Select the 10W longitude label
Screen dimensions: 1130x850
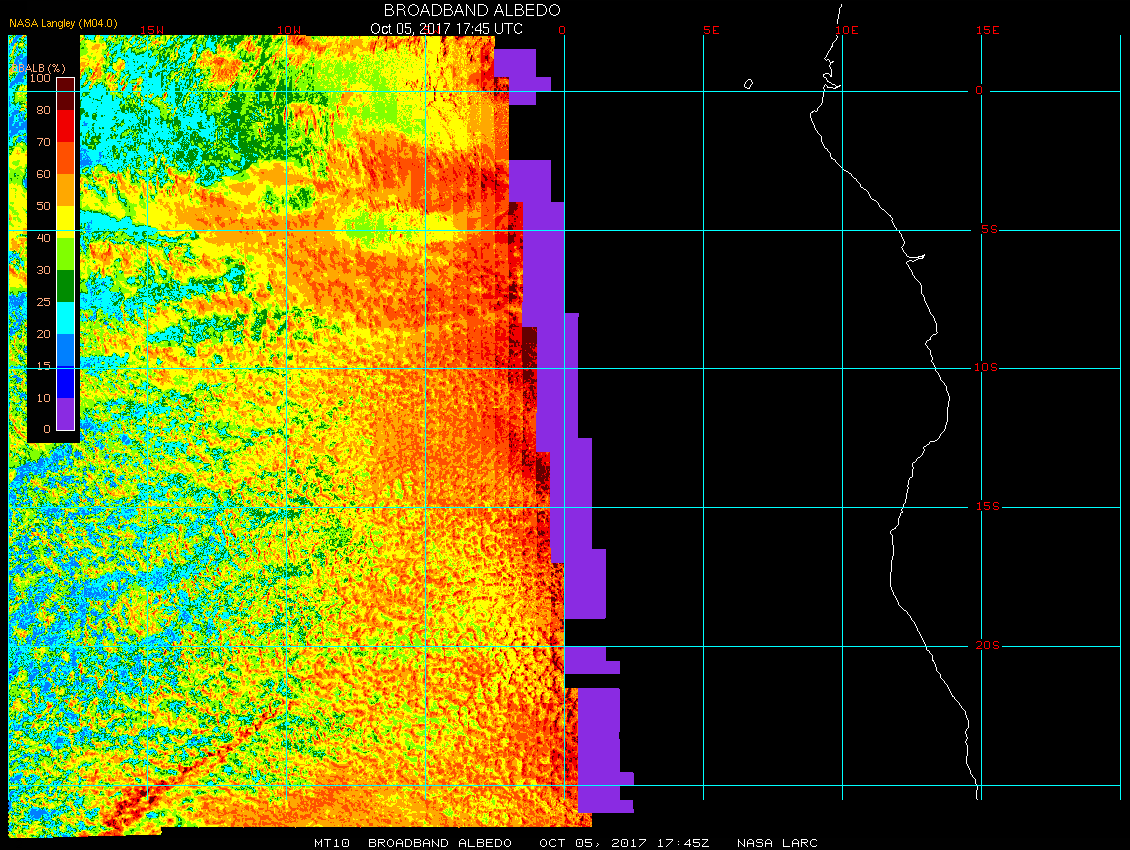click(289, 30)
